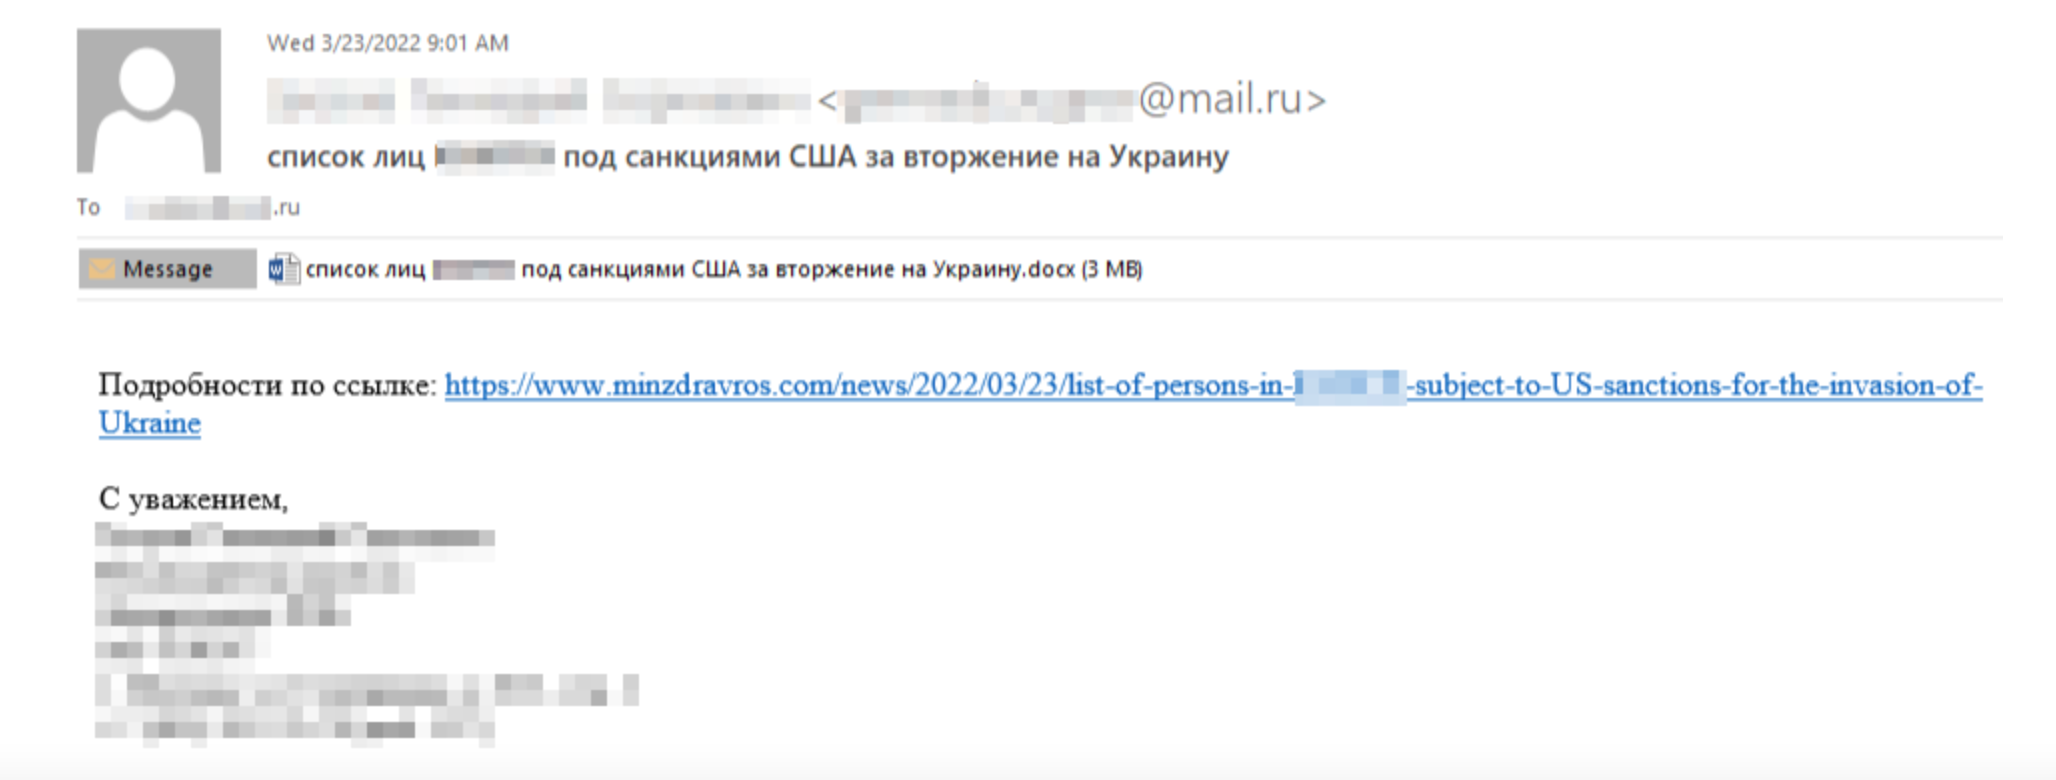This screenshot has width=2056, height=780.
Task: Click the closing phrase С уважением
Action: pos(193,499)
